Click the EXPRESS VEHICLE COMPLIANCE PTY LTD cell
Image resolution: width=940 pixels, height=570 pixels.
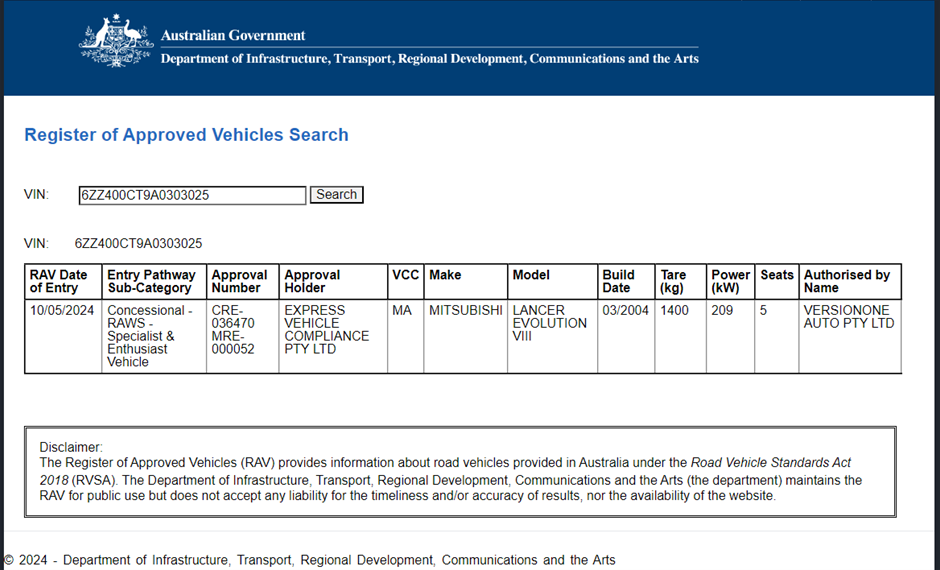327,330
